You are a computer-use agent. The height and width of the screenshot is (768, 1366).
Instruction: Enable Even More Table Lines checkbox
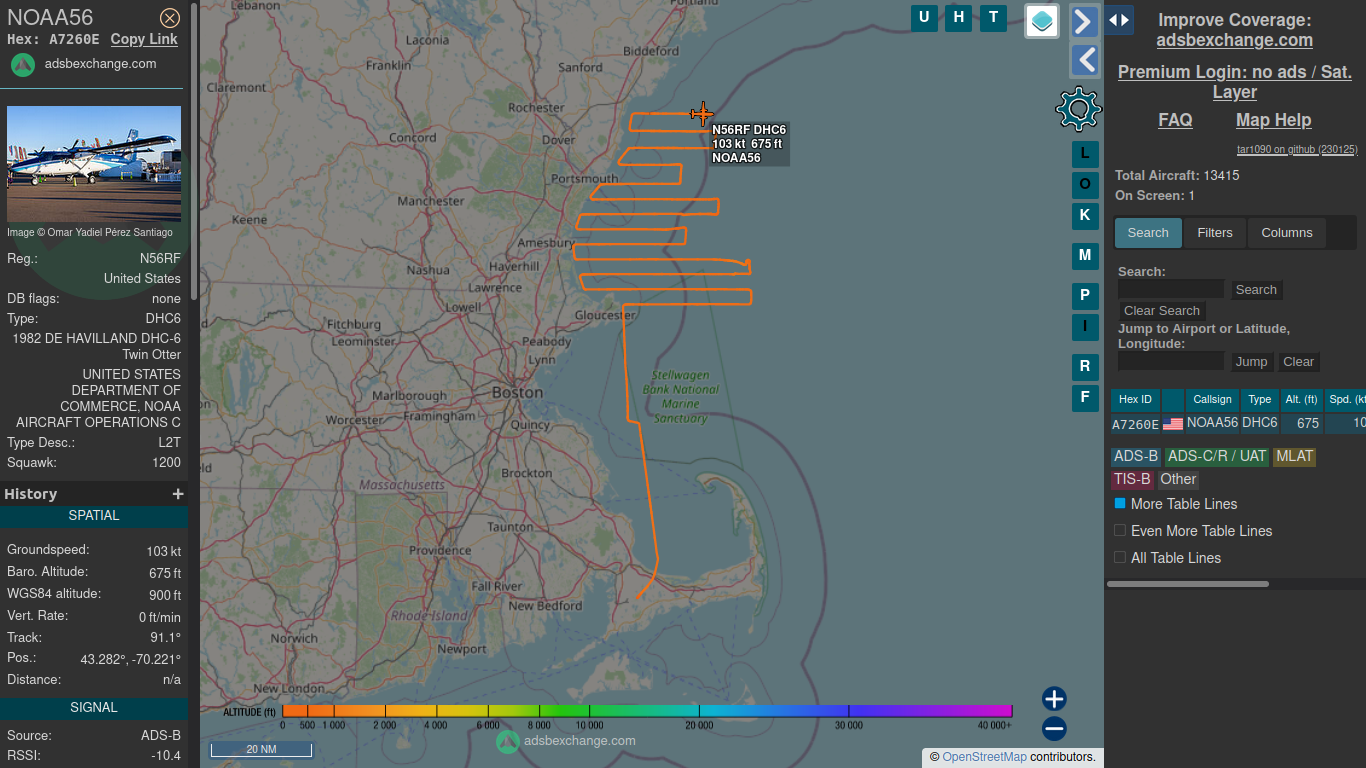1120,530
